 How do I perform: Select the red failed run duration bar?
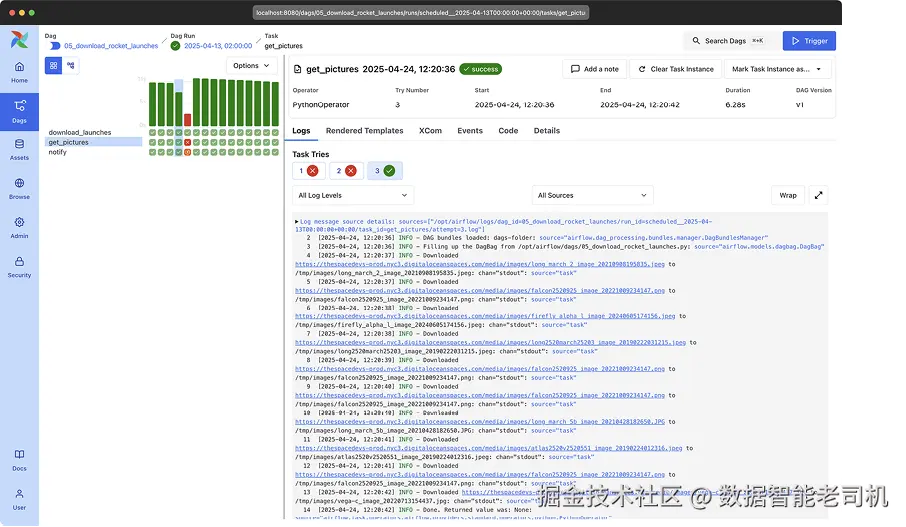coord(188,120)
